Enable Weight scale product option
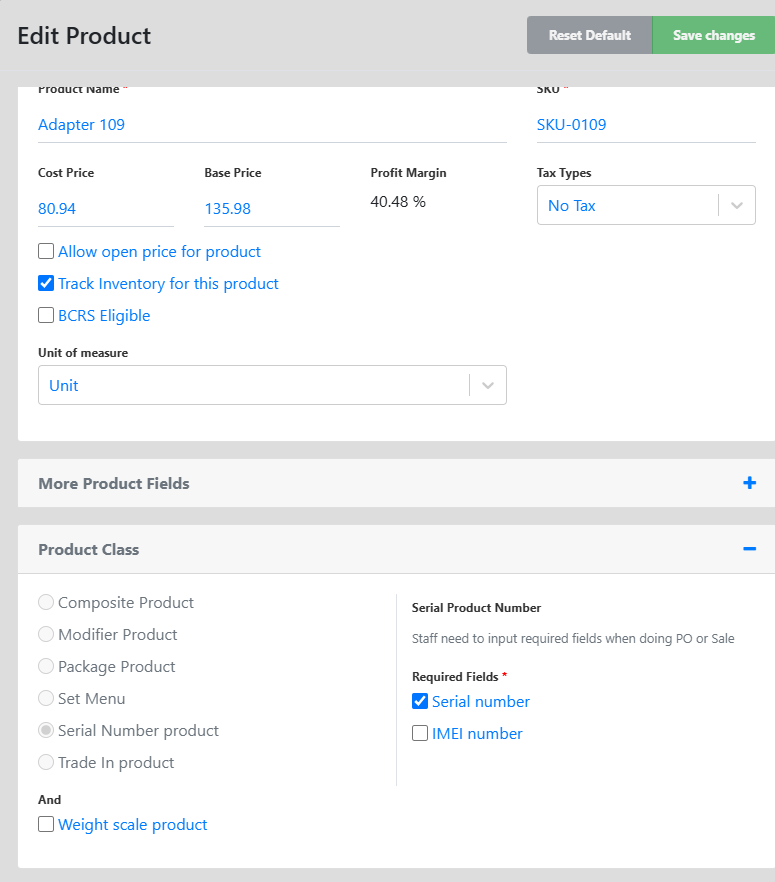This screenshot has height=882, width=775. tap(46, 824)
